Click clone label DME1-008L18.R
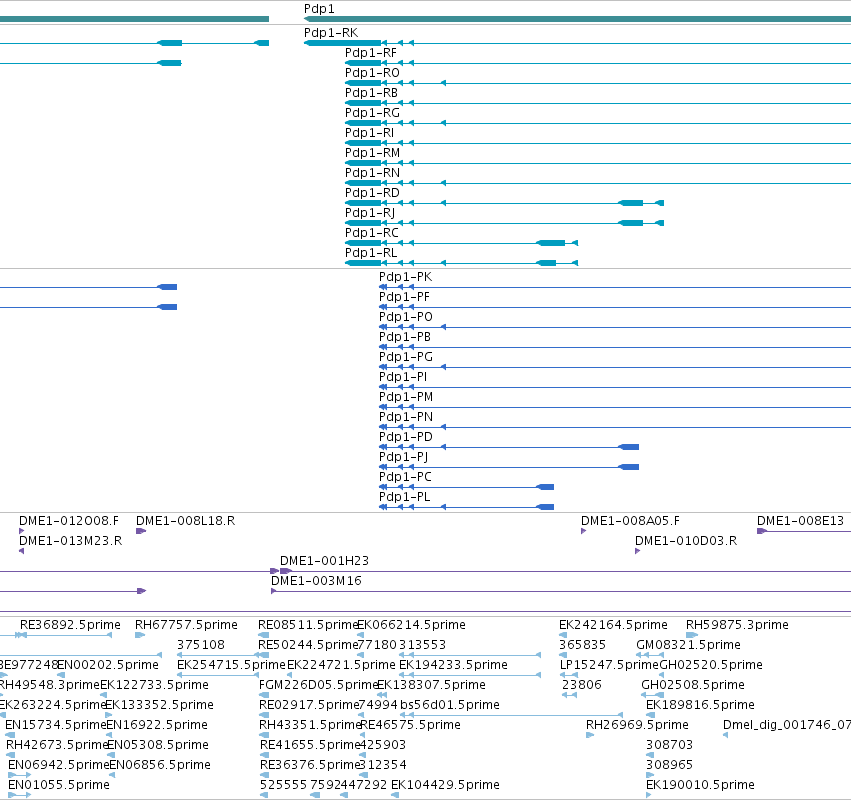Image resolution: width=851 pixels, height=800 pixels. coord(186,521)
